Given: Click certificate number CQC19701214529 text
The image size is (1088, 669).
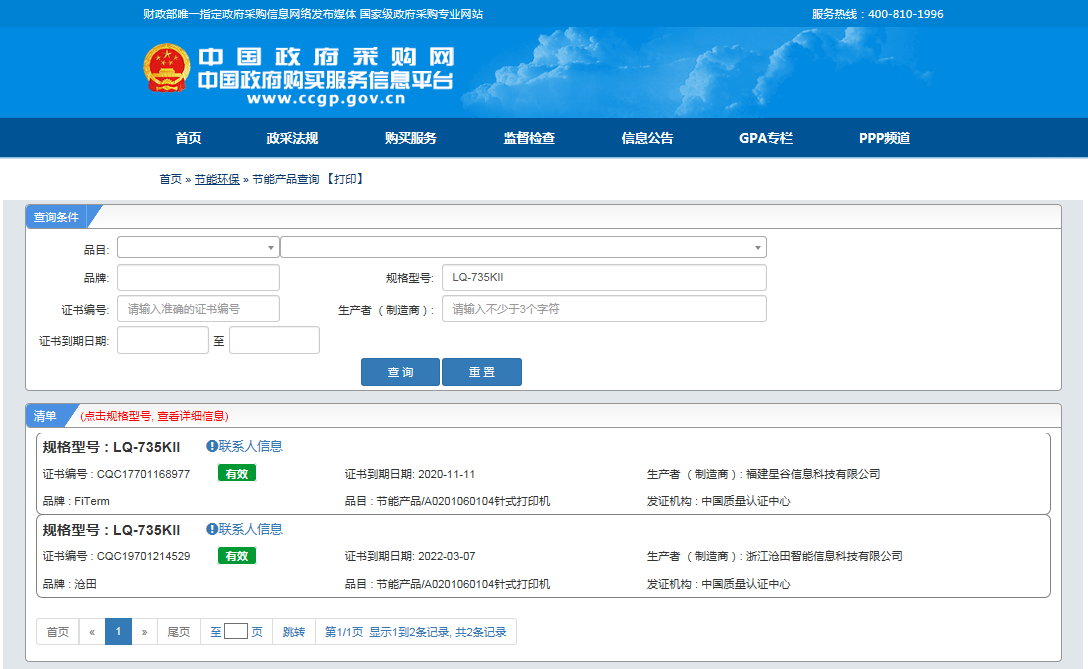Looking at the screenshot, I should coord(143,556).
